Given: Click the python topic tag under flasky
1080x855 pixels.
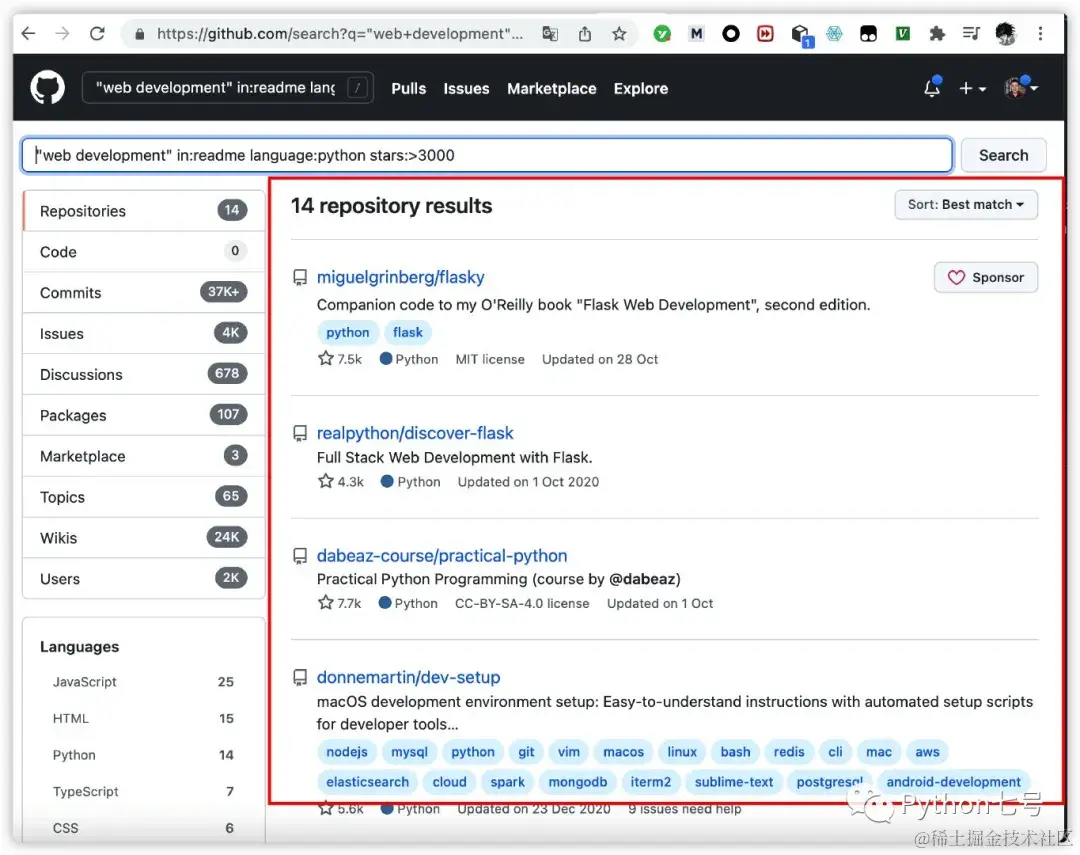Looking at the screenshot, I should tap(348, 332).
